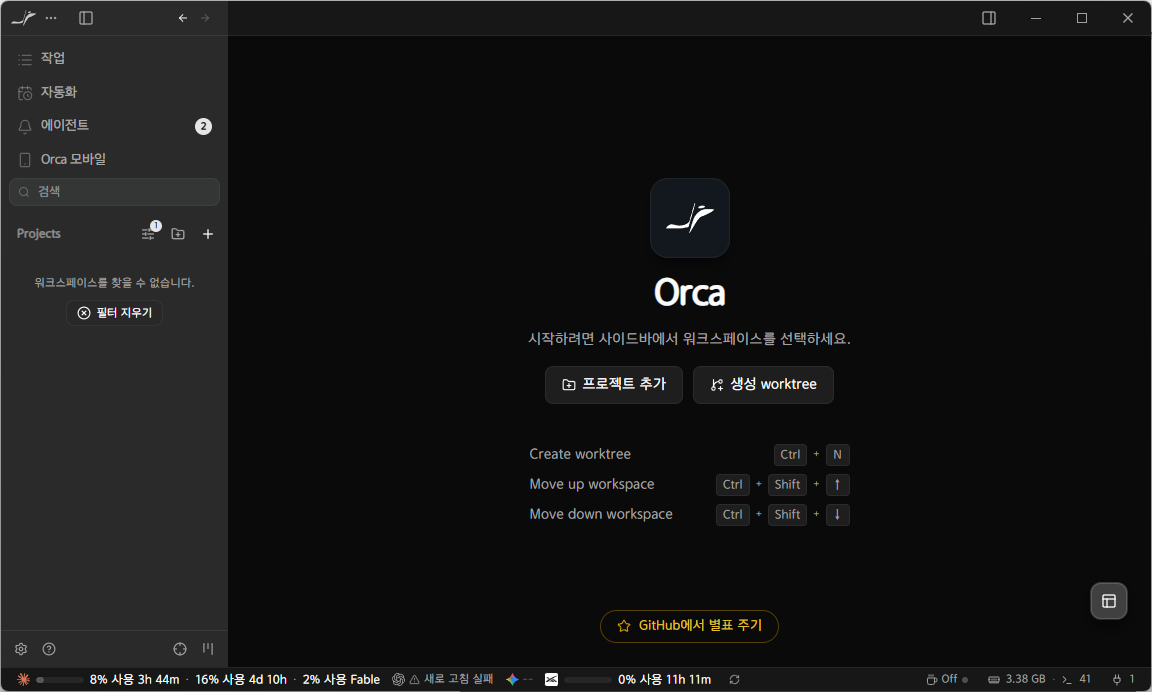Click the crosshair locate icon

click(180, 649)
